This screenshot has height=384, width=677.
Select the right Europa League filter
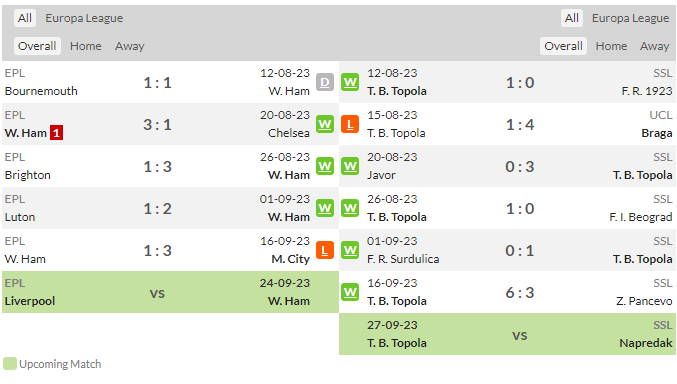pyautogui.click(x=630, y=18)
